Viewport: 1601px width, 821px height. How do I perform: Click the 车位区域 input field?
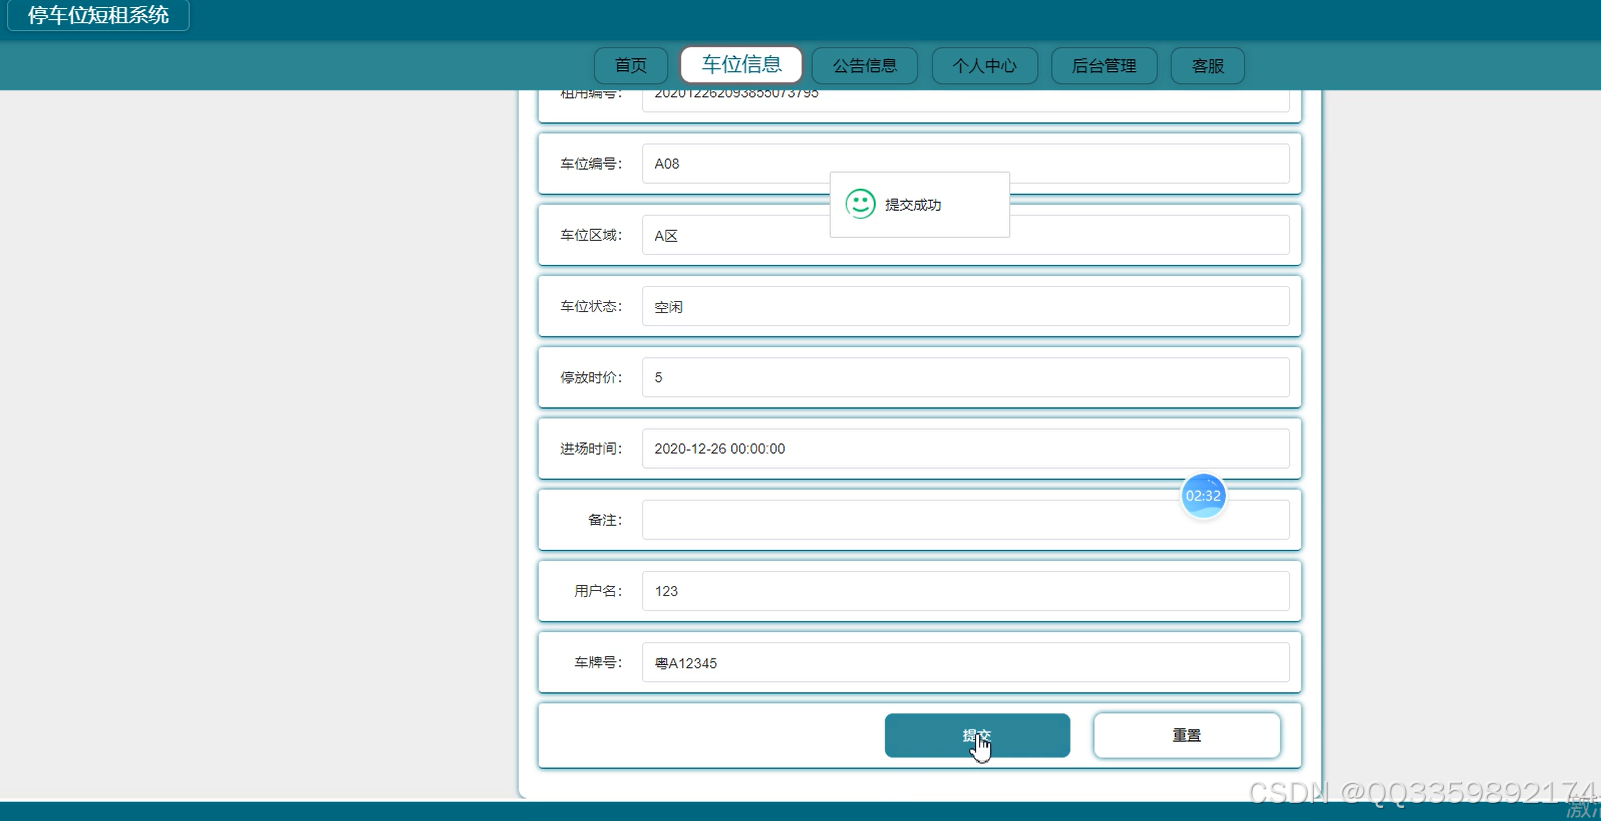[965, 235]
